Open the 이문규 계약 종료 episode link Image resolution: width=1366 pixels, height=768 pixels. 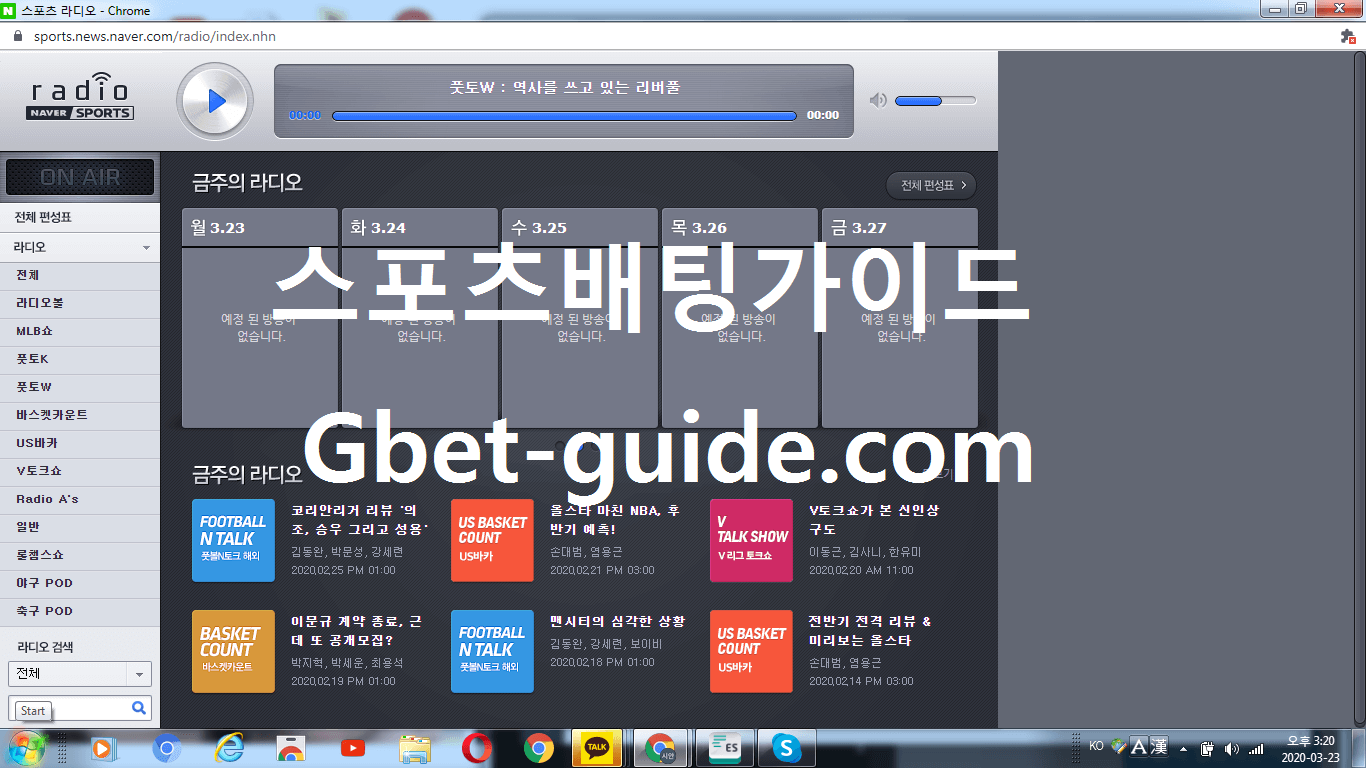point(356,630)
